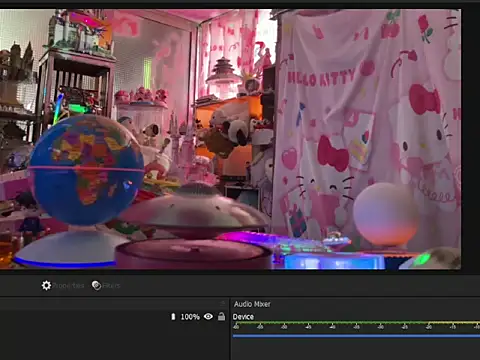480x360 pixels.
Task: Click the Properties text label
Action: tap(68, 286)
